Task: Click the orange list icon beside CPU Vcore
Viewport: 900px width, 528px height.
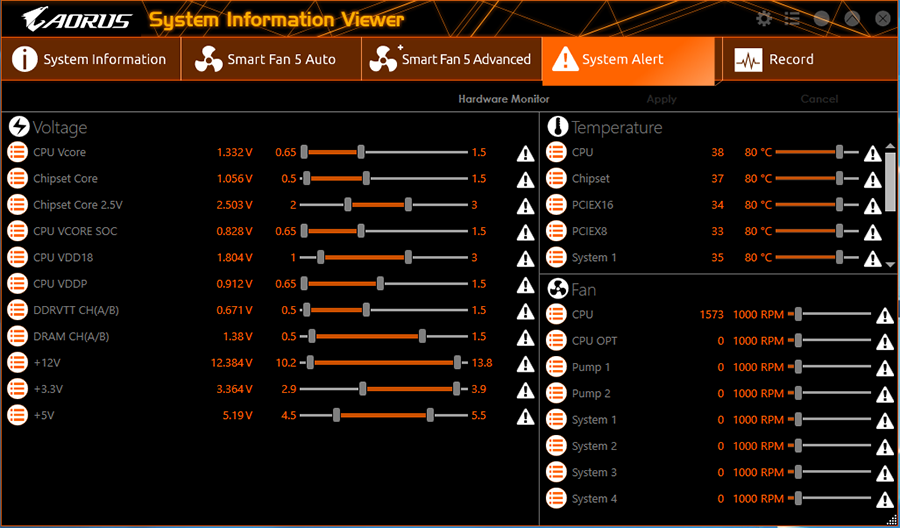Action: pyautogui.click(x=18, y=152)
